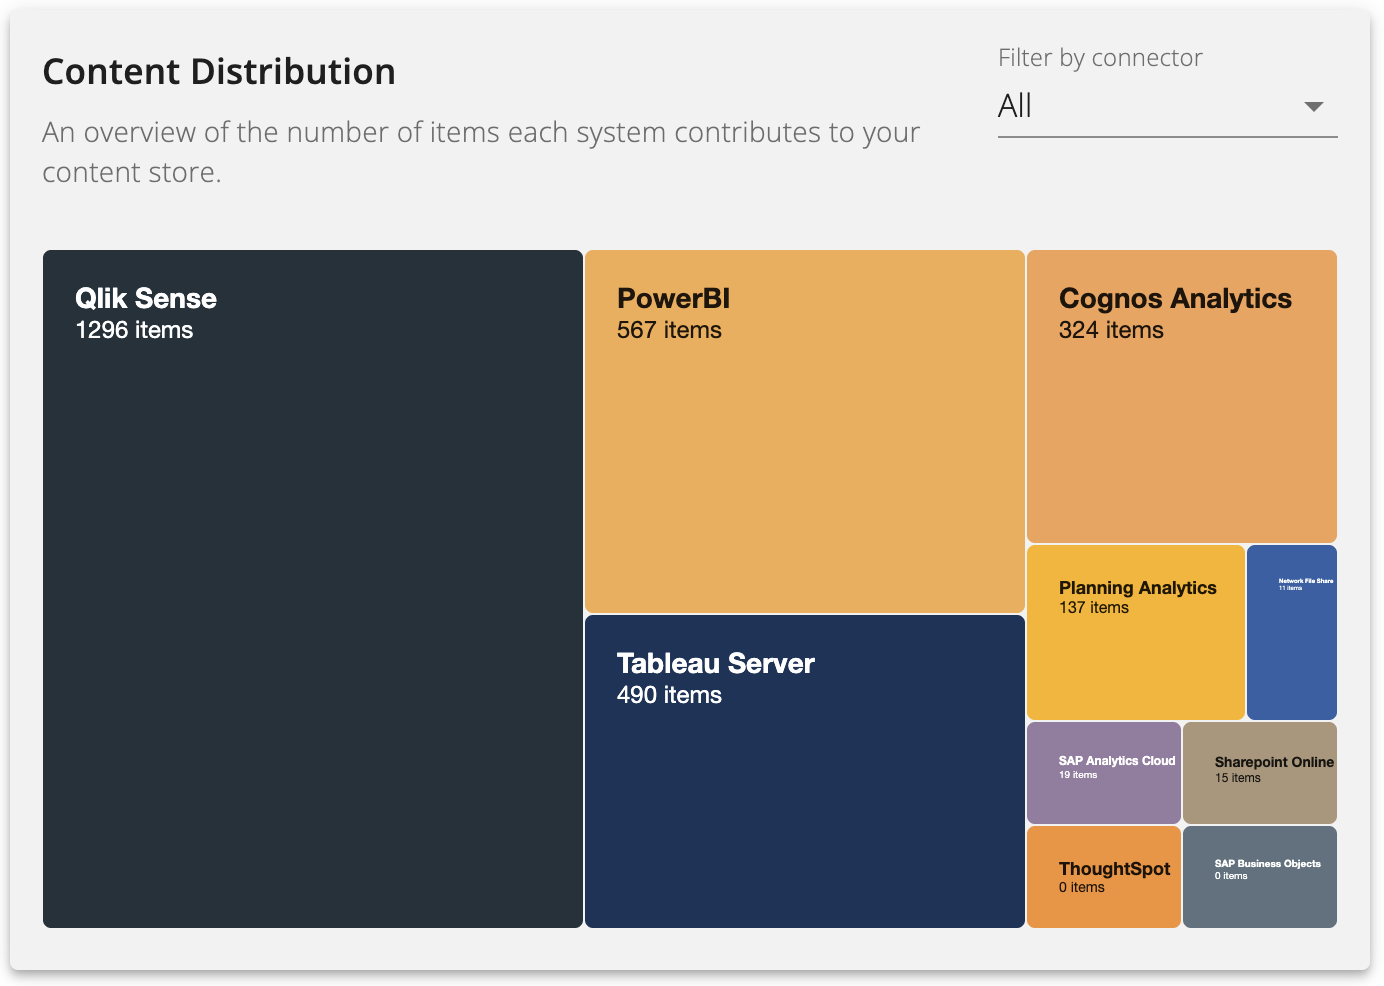
Task: Open the Filter by connector dropdown
Action: (1167, 106)
